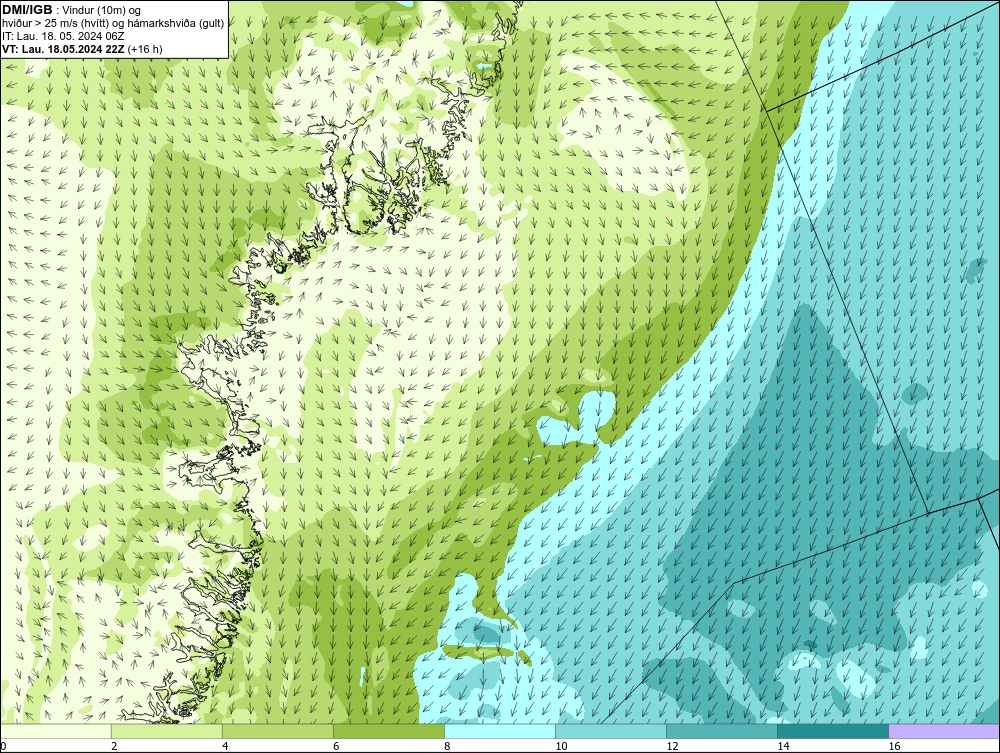Viewport: 1000px width, 753px height.
Task: Click the "(+16 h)" forecast offset text
Action: click(x=145, y=49)
